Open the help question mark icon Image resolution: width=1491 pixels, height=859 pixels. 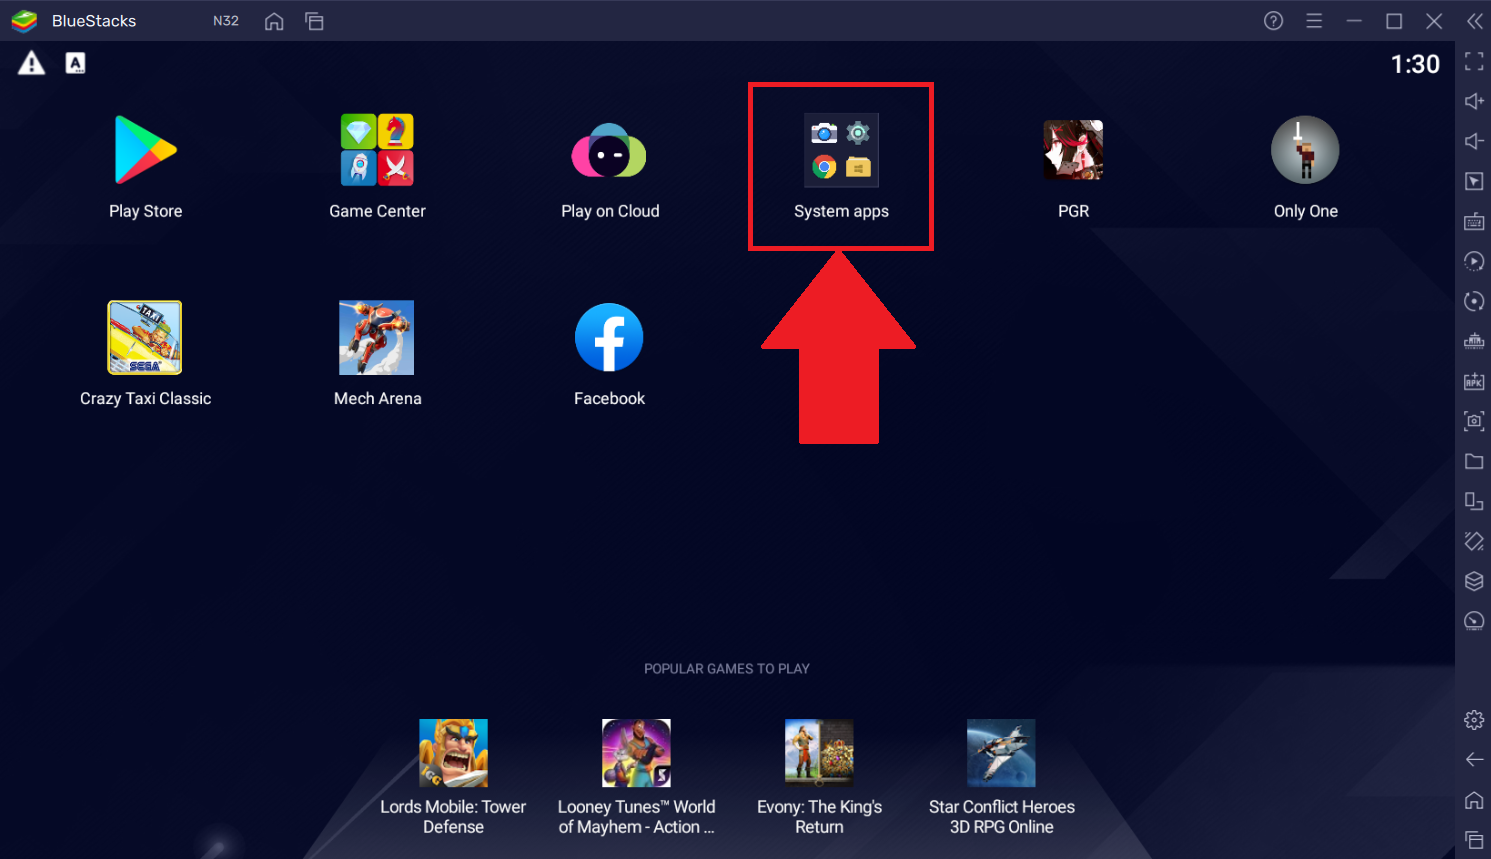pos(1273,21)
